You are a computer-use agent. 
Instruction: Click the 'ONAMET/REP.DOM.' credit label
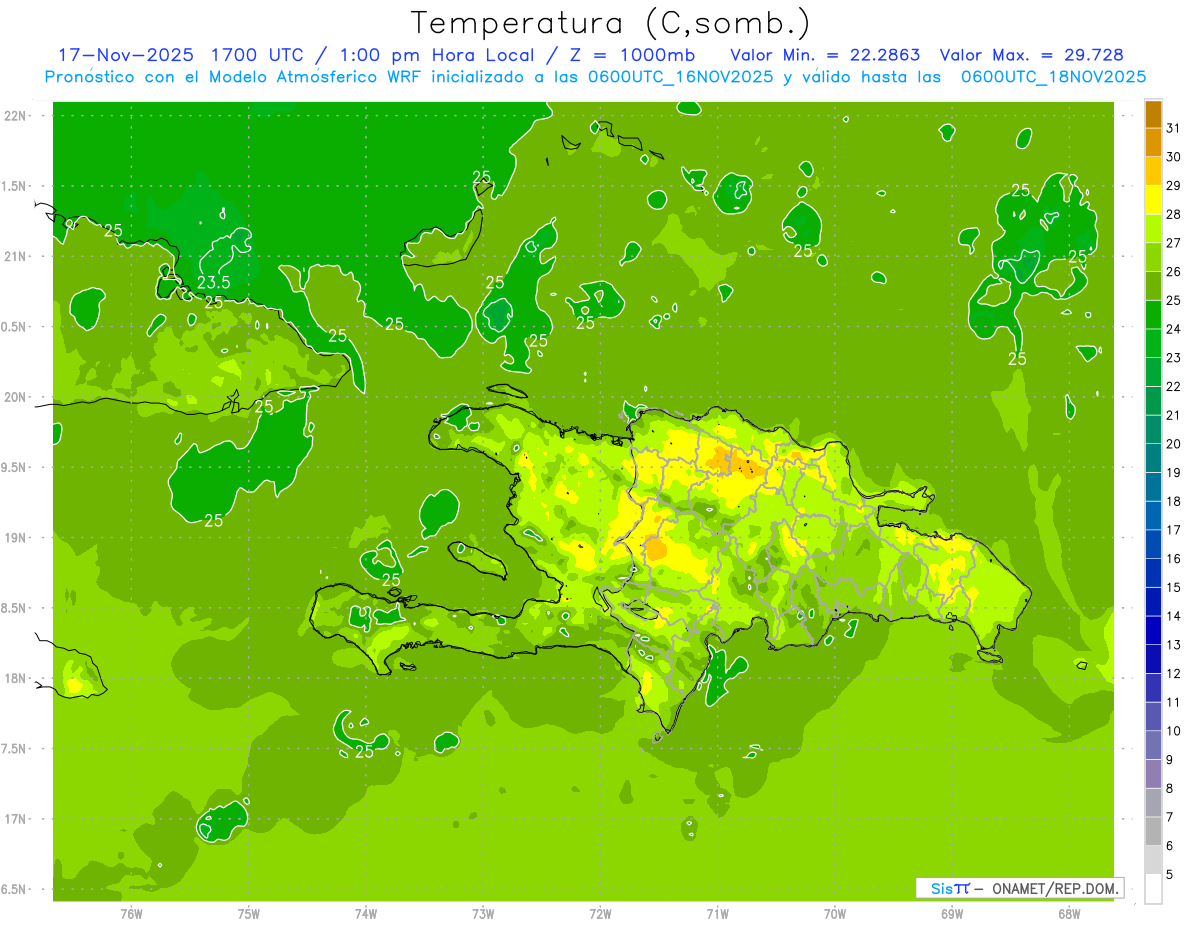coord(1055,888)
